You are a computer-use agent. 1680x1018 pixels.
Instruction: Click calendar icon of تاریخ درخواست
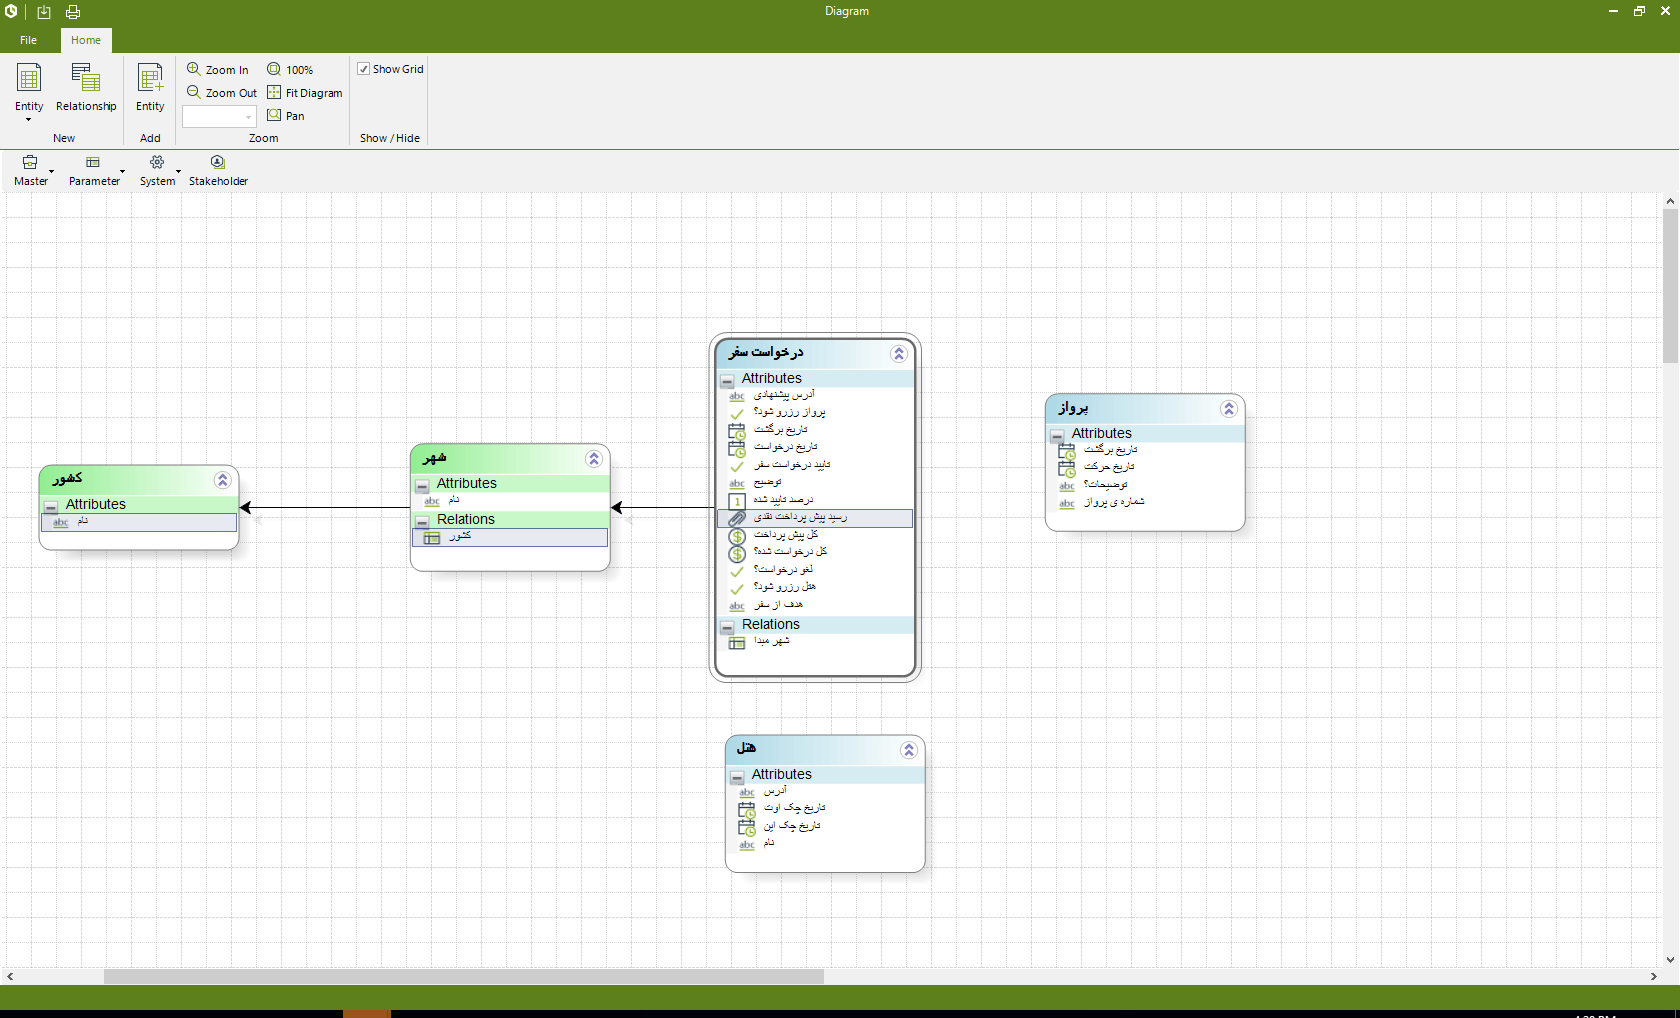737,448
